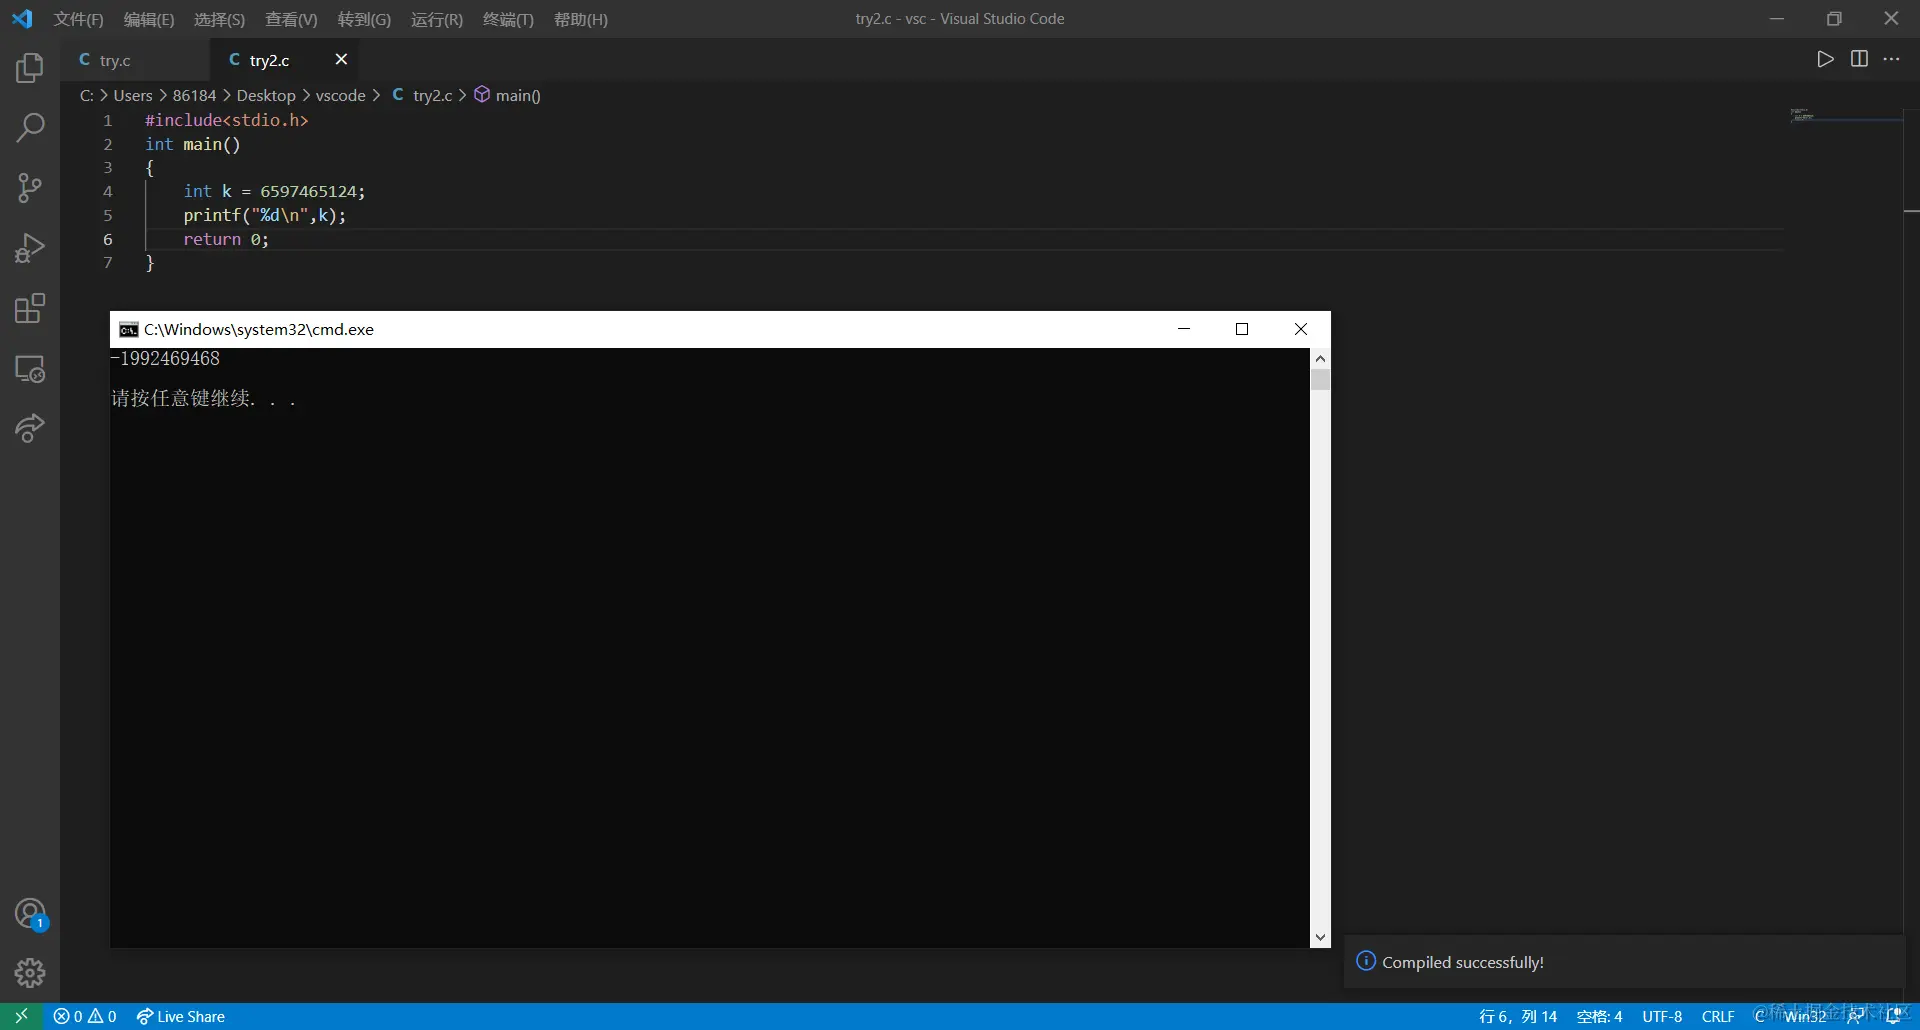1920x1030 pixels.
Task: Show errors and warnings in status bar
Action: coord(85,1016)
